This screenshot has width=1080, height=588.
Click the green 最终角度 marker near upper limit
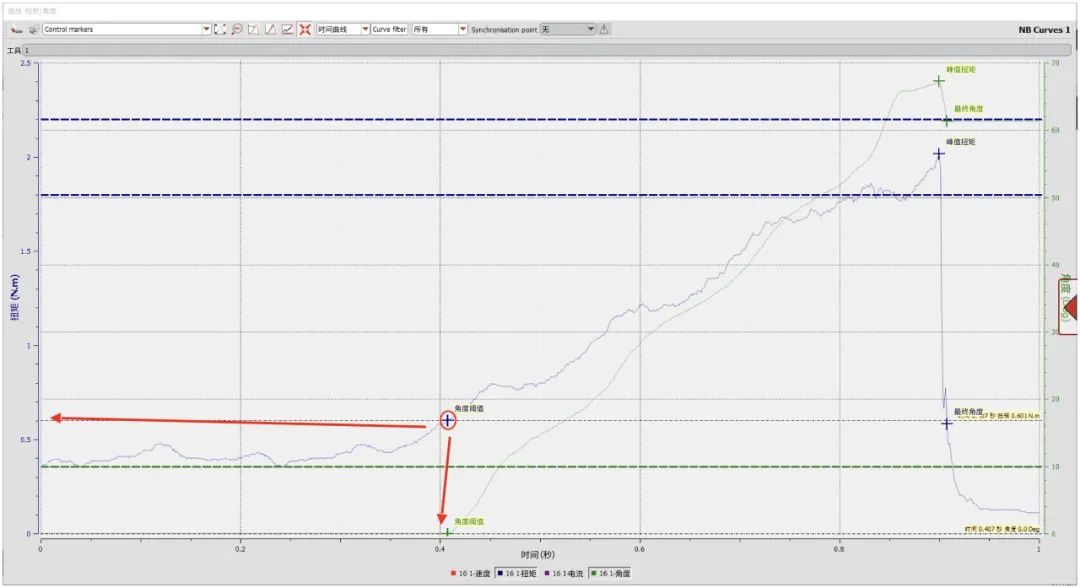click(947, 121)
